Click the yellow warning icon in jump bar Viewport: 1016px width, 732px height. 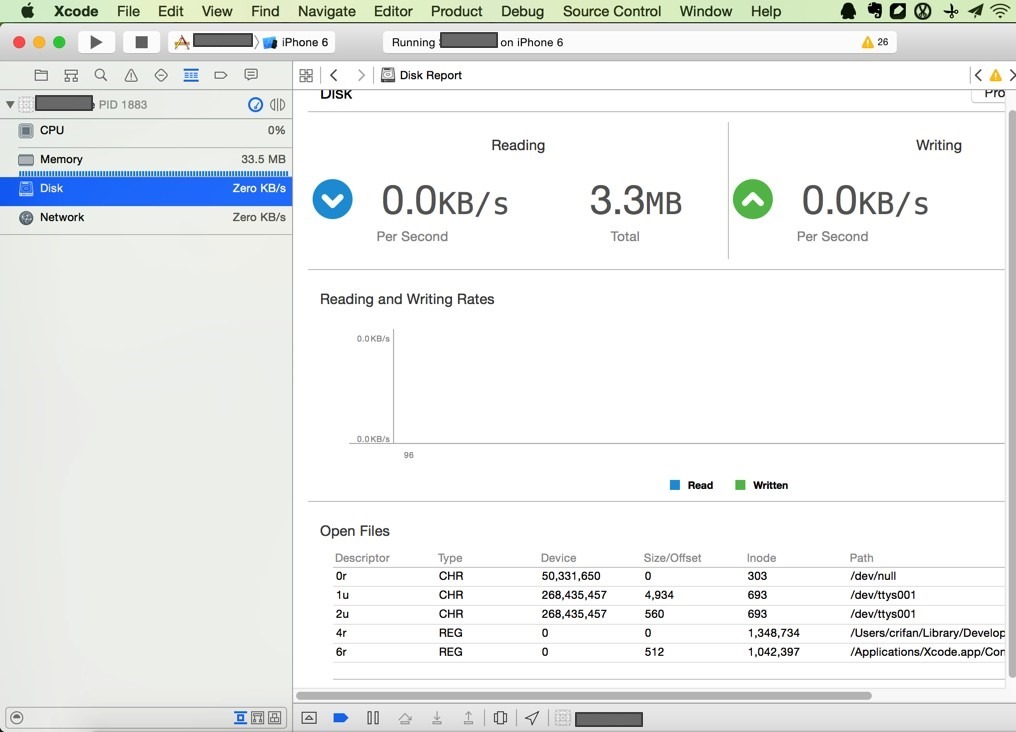tap(995, 75)
